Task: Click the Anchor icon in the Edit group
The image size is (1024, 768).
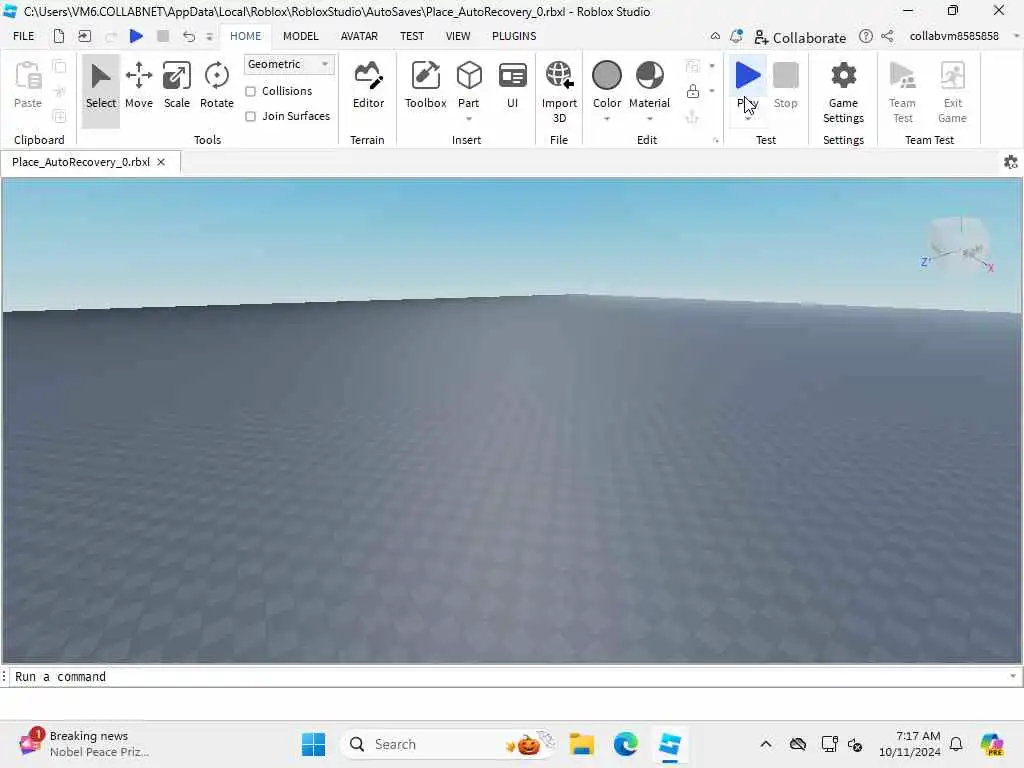Action: point(692,117)
